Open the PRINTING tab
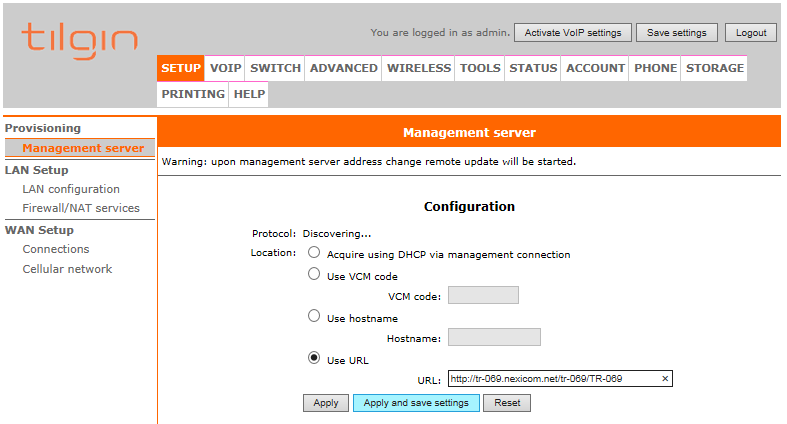The image size is (787, 424). (193, 94)
